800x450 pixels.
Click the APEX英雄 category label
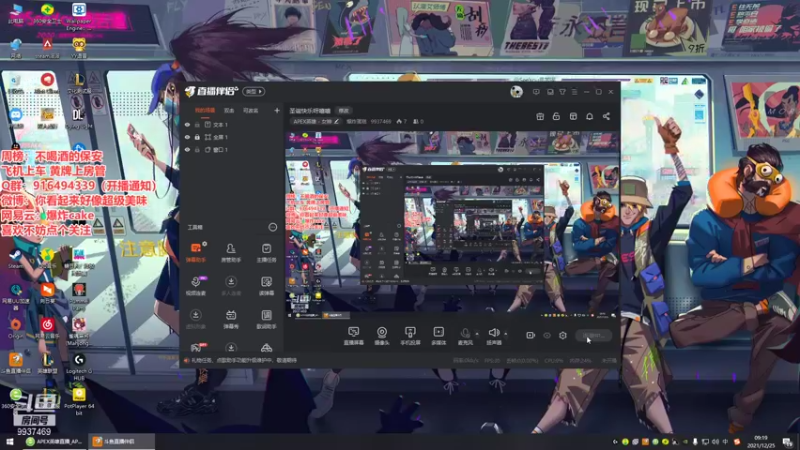[312, 122]
